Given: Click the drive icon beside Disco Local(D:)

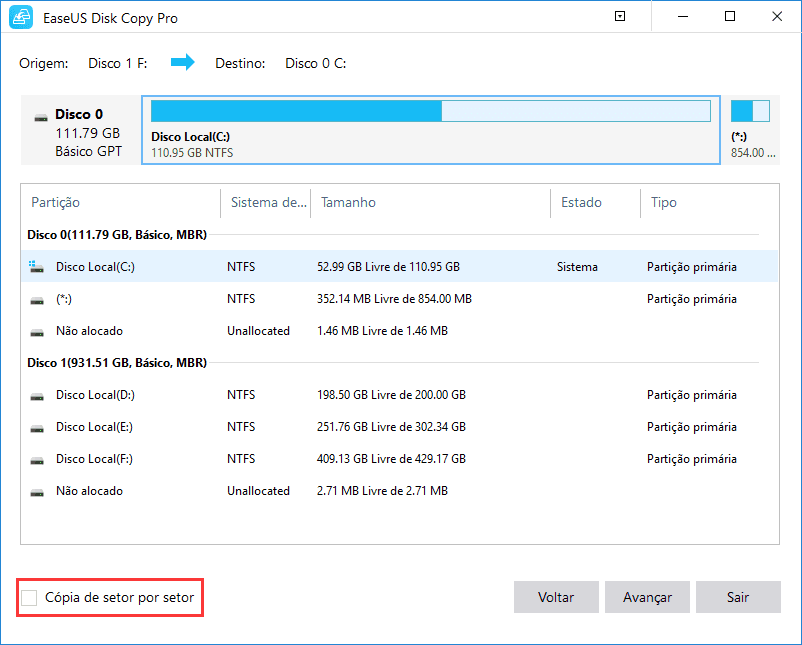Looking at the screenshot, I should click(37, 396).
